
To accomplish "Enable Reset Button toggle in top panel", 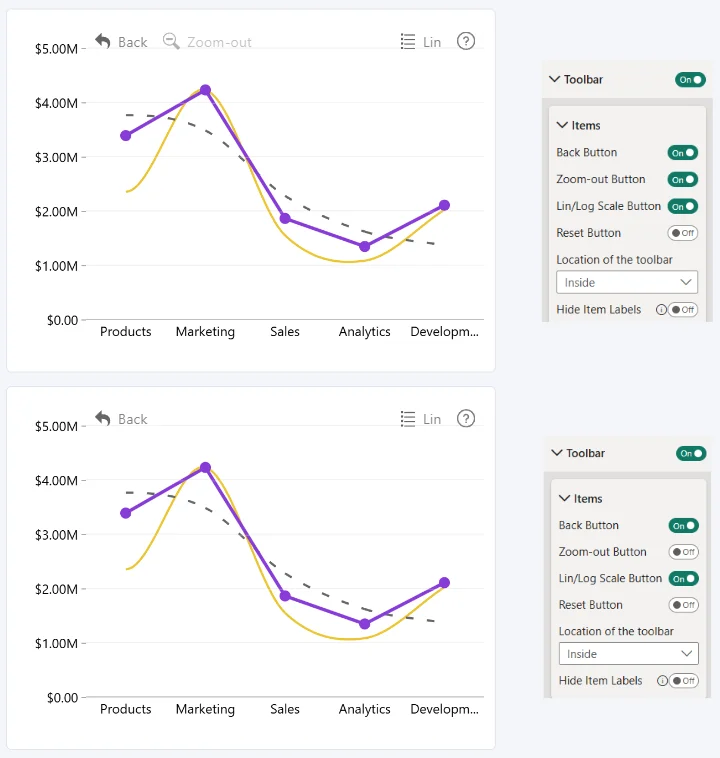I will click(x=682, y=233).
